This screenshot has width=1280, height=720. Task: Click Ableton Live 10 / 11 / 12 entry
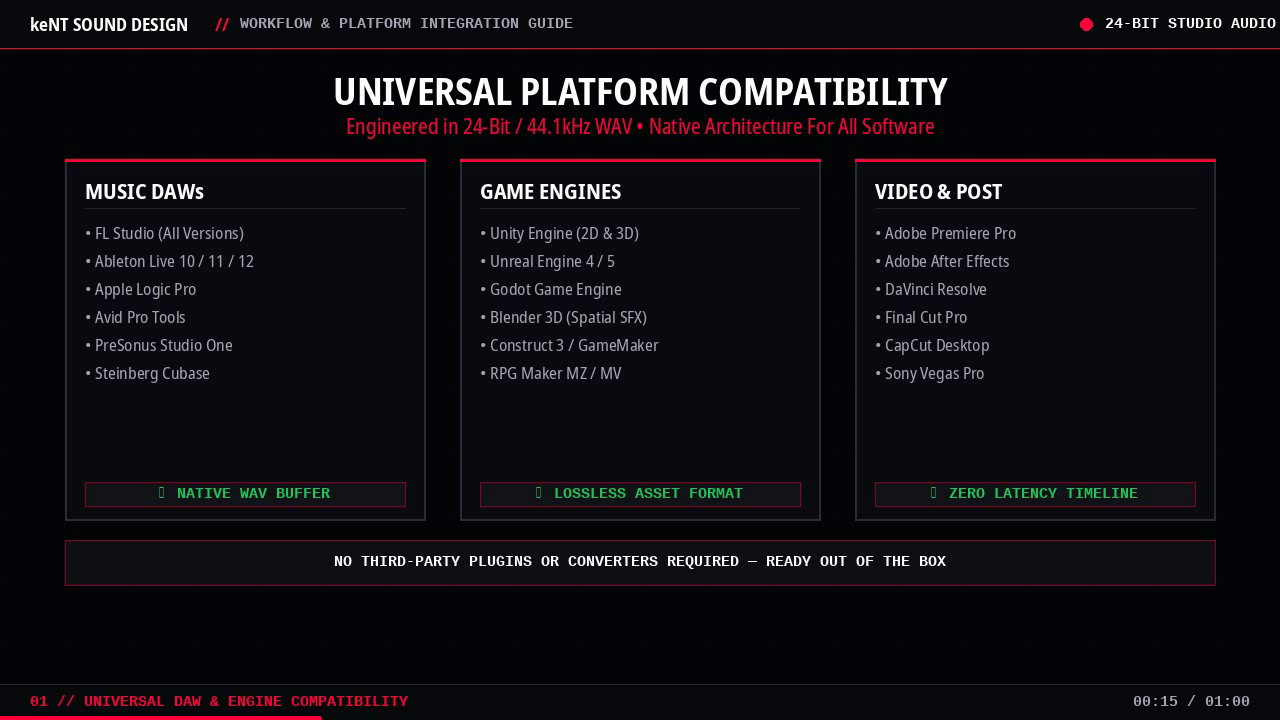point(170,262)
